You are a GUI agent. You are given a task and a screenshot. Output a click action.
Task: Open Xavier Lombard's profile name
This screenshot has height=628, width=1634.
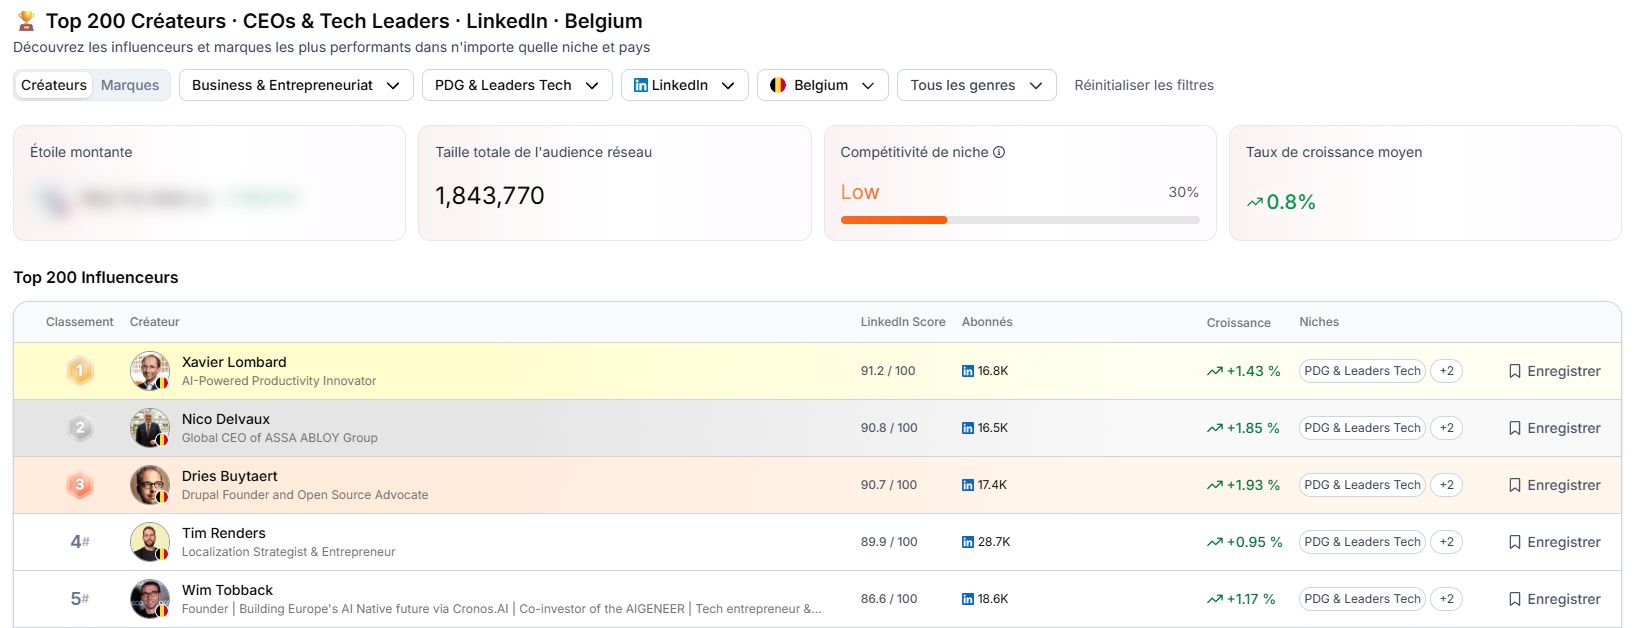[234, 362]
